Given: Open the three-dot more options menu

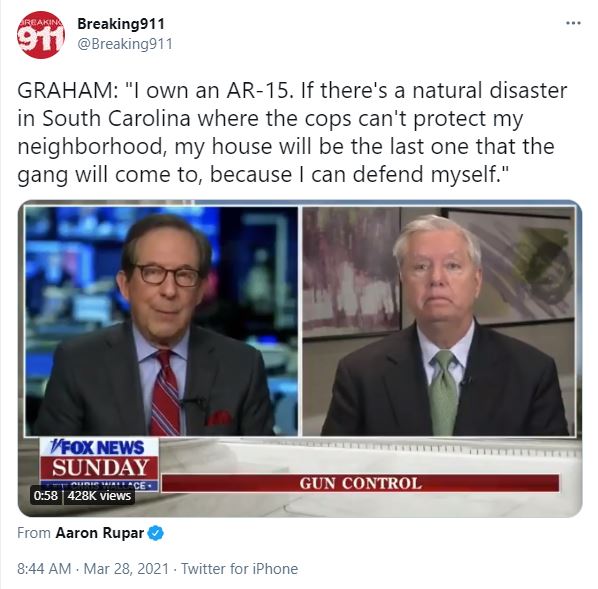Looking at the screenshot, I should (x=573, y=23).
